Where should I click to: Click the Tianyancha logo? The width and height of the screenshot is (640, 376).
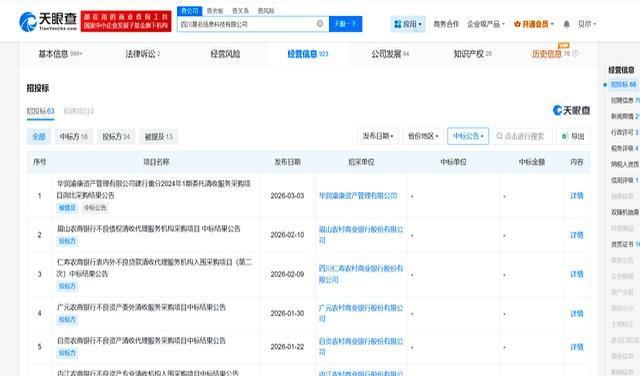(x=48, y=21)
